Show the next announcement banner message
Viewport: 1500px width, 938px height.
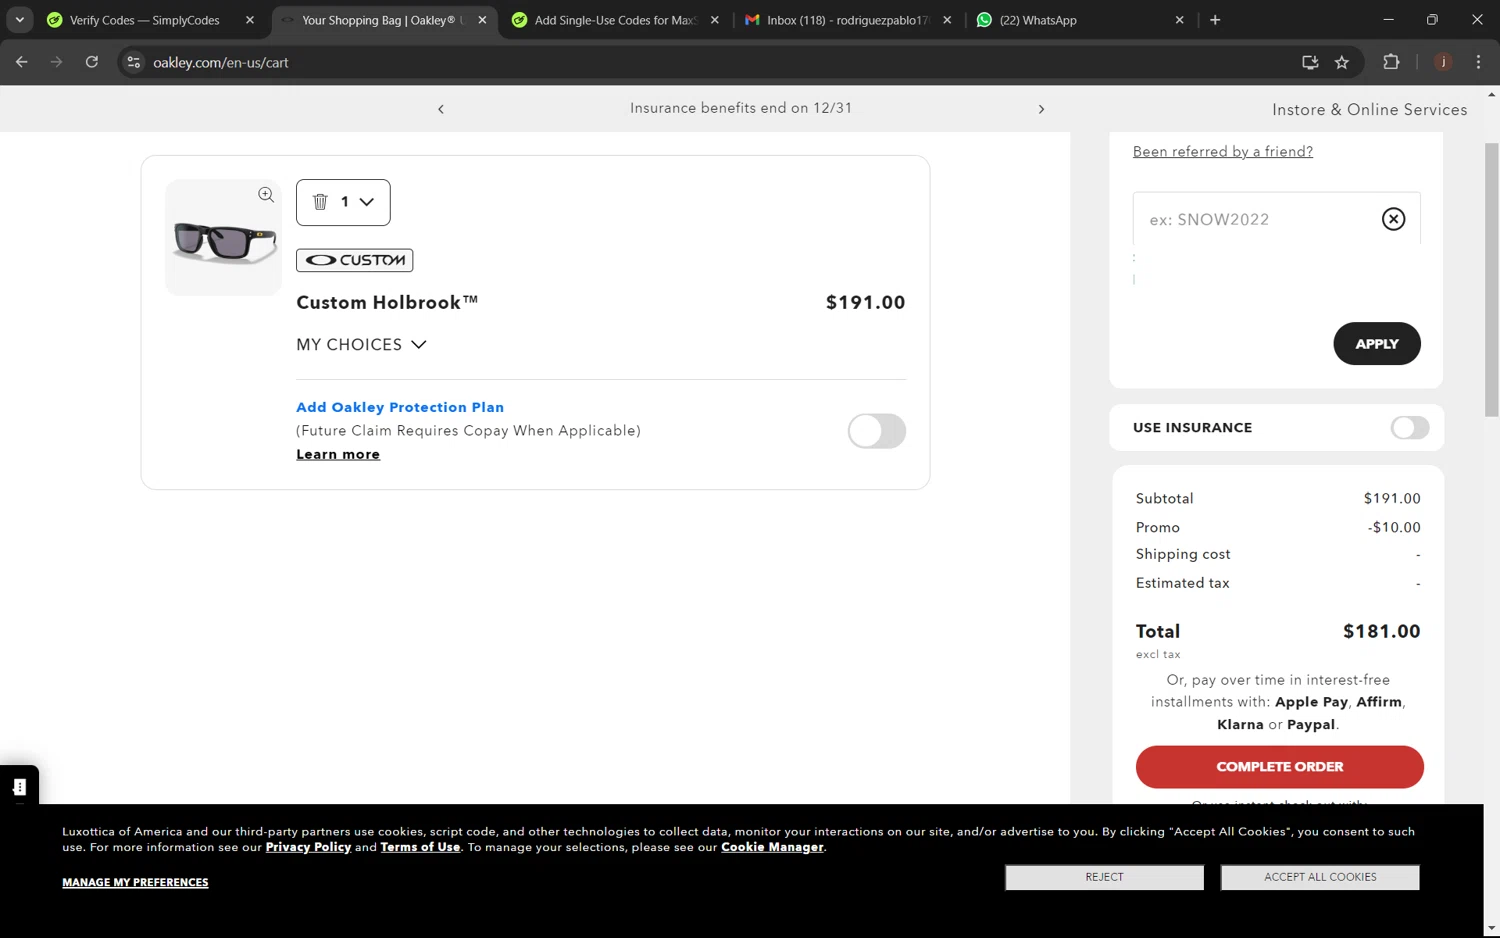click(x=1041, y=109)
